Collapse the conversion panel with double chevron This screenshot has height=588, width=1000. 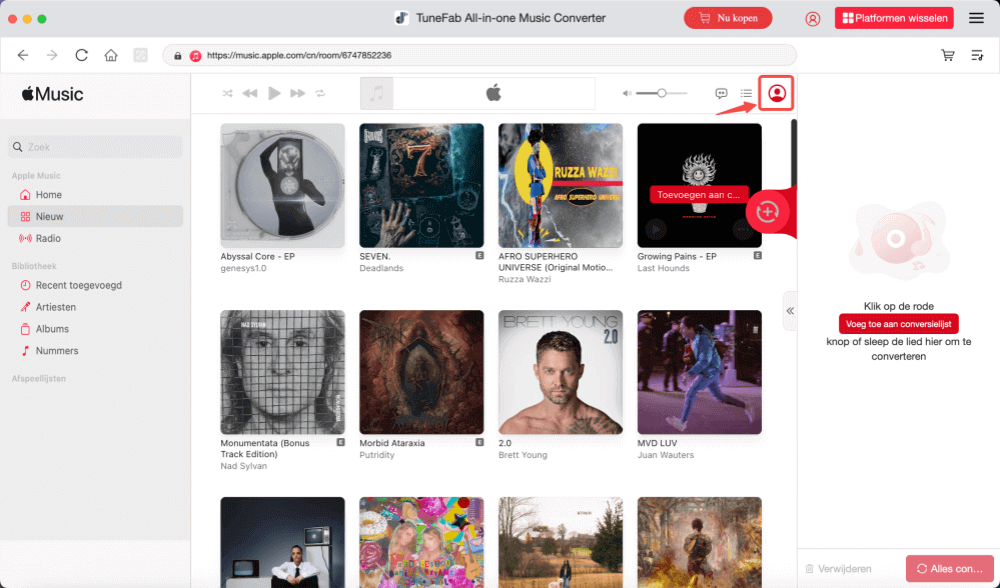(790, 311)
